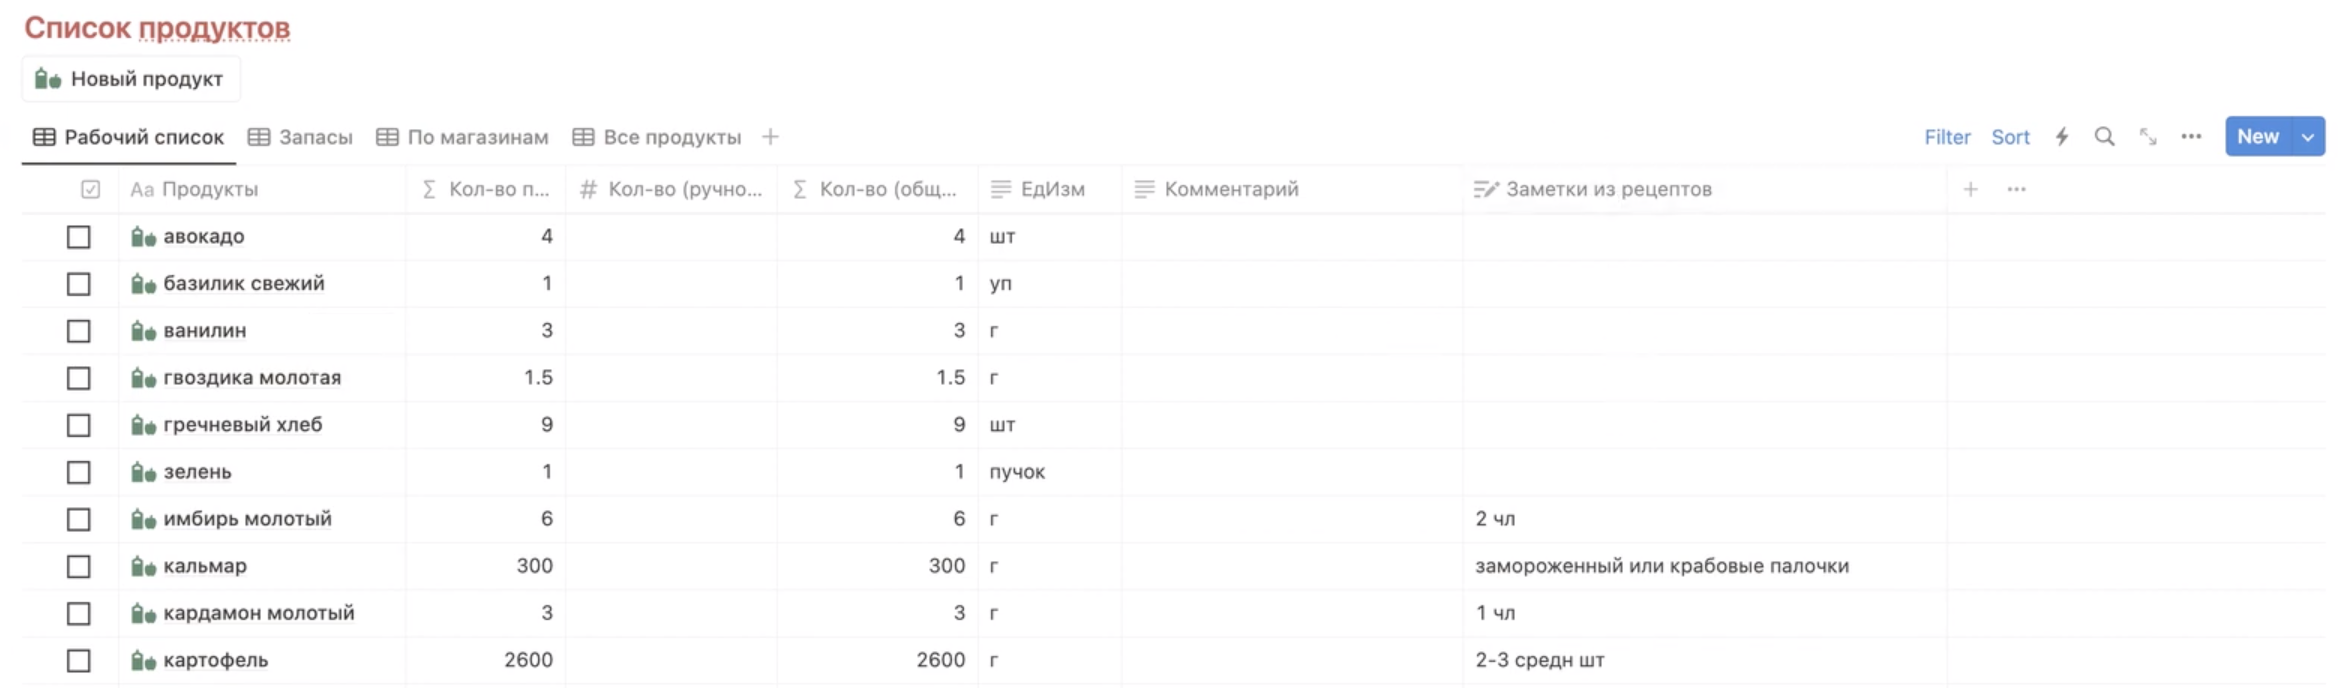The image size is (2342, 688).
Task: Add a new property column
Action: click(x=1970, y=189)
